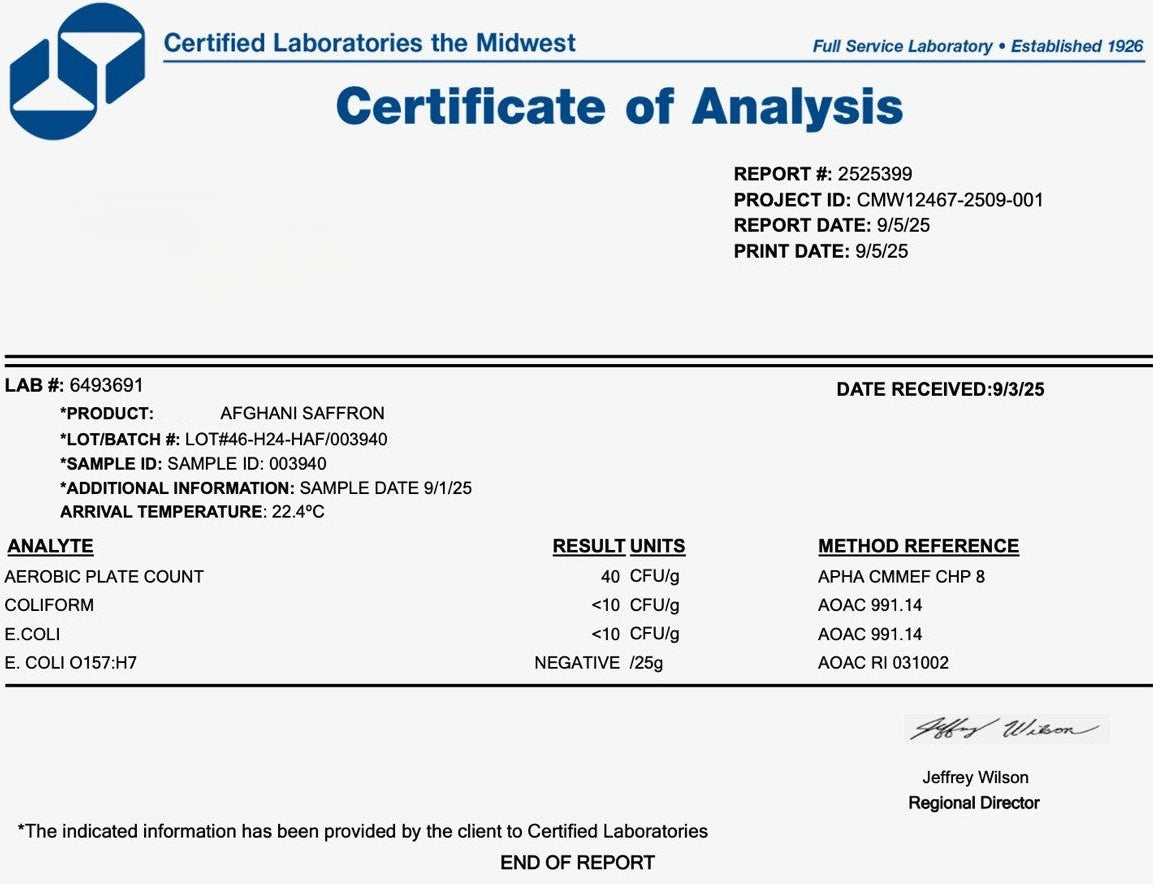Click the Regional Director title
This screenshot has height=884, width=1153.
(974, 803)
